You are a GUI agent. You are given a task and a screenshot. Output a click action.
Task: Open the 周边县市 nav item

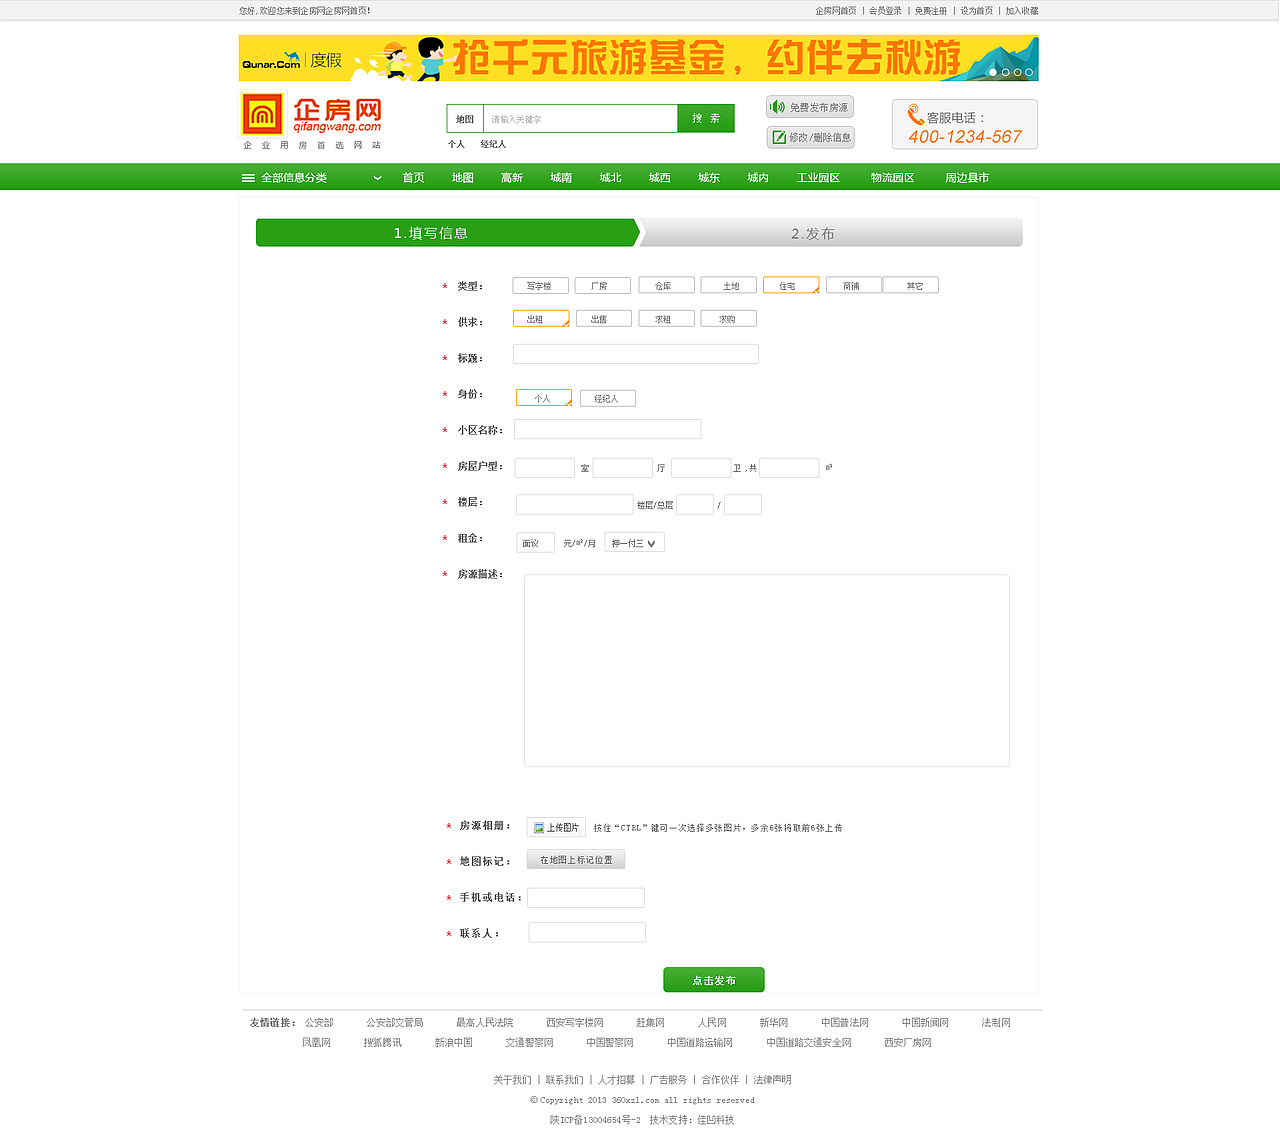967,178
